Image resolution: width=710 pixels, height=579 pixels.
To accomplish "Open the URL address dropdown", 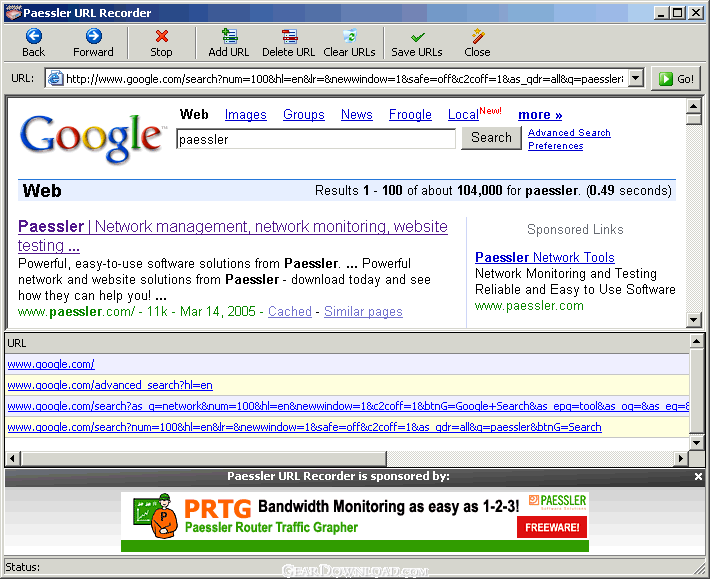I will tap(636, 78).
